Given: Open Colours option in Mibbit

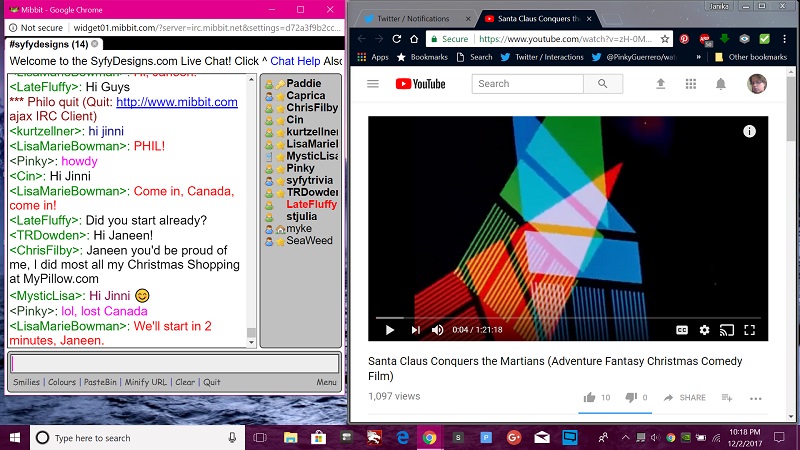Looking at the screenshot, I should coord(62,382).
